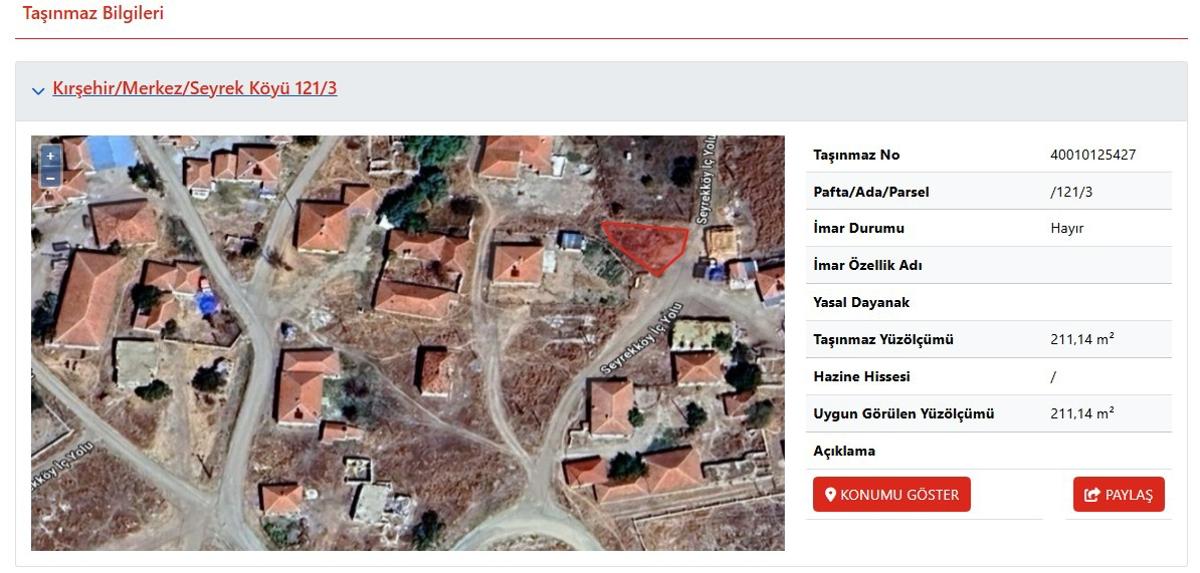Click the Hazine Hissesi row label
This screenshot has width=1200, height=573.
click(x=861, y=377)
